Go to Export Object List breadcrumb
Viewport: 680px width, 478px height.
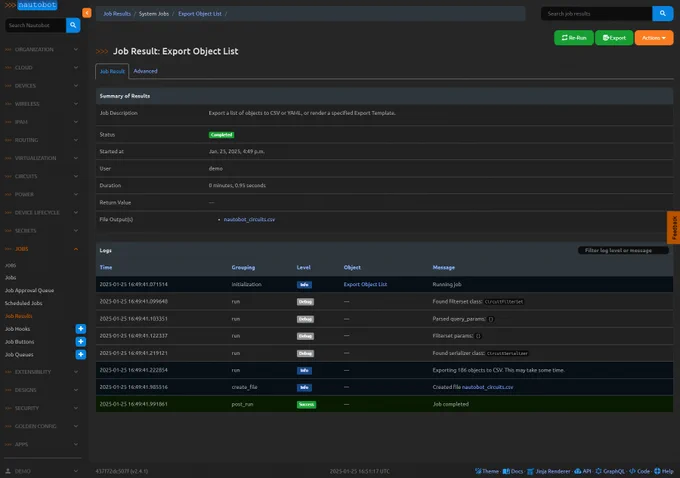click(x=199, y=14)
